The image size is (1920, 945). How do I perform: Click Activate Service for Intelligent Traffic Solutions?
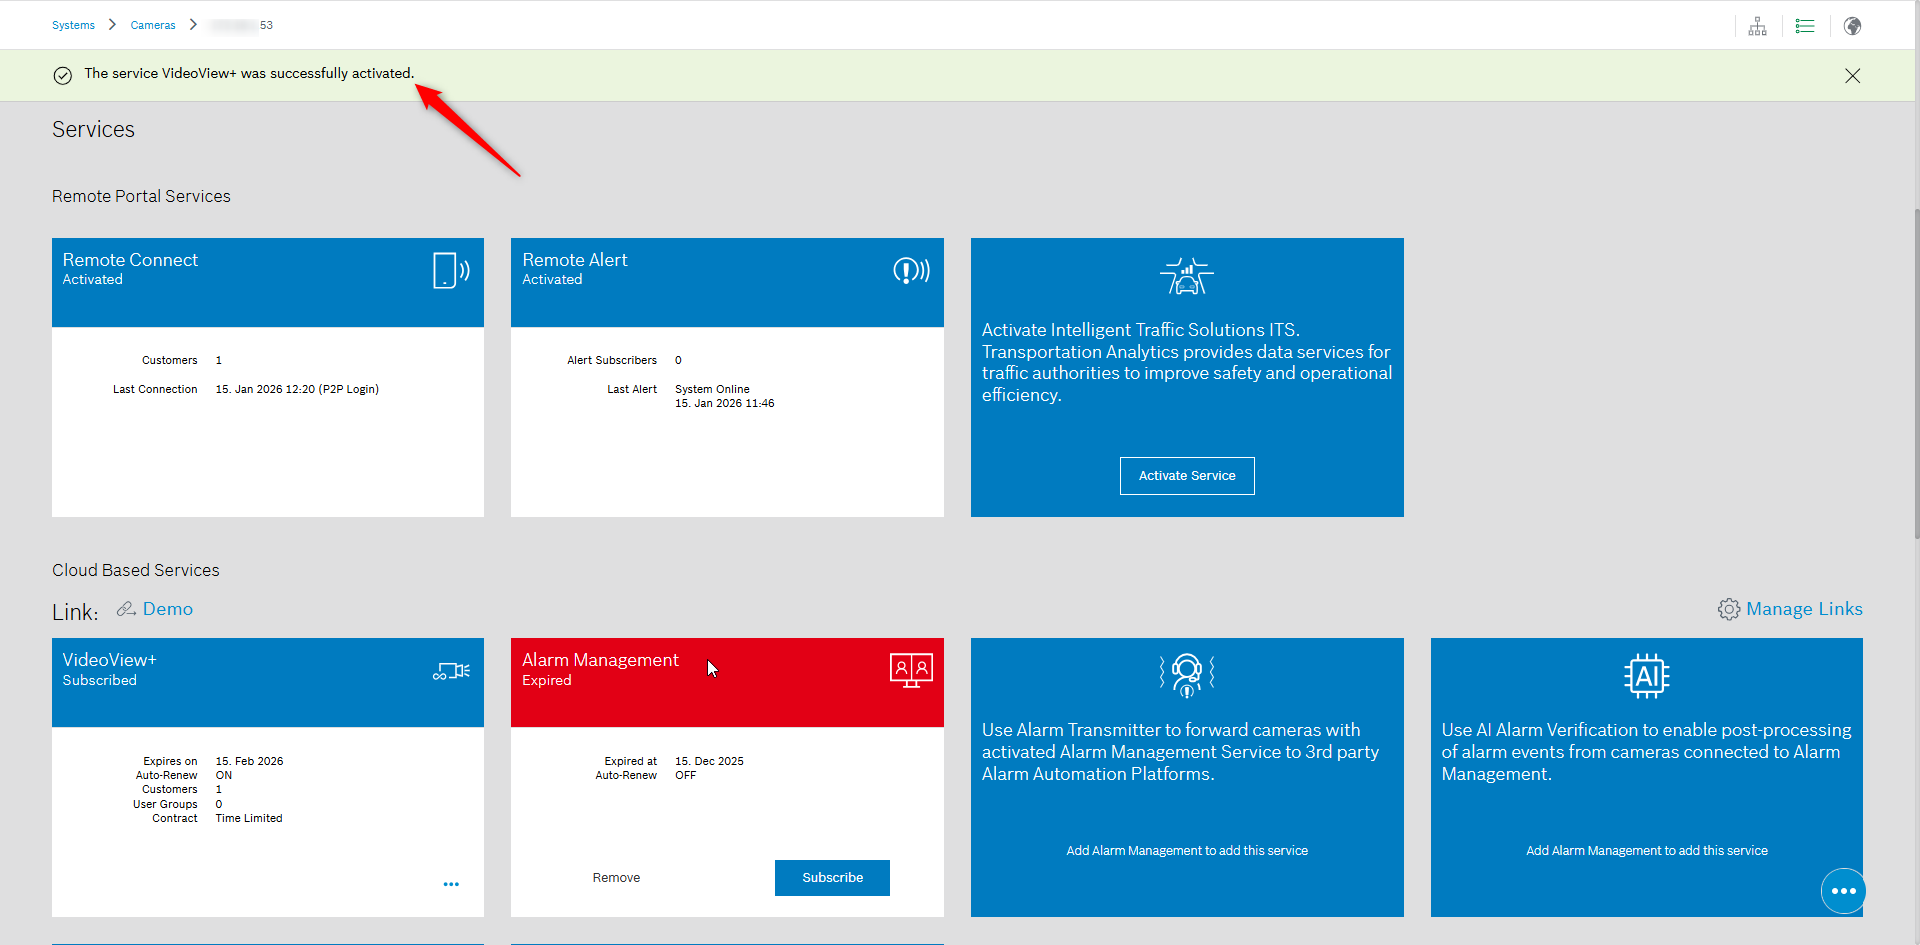tap(1187, 476)
